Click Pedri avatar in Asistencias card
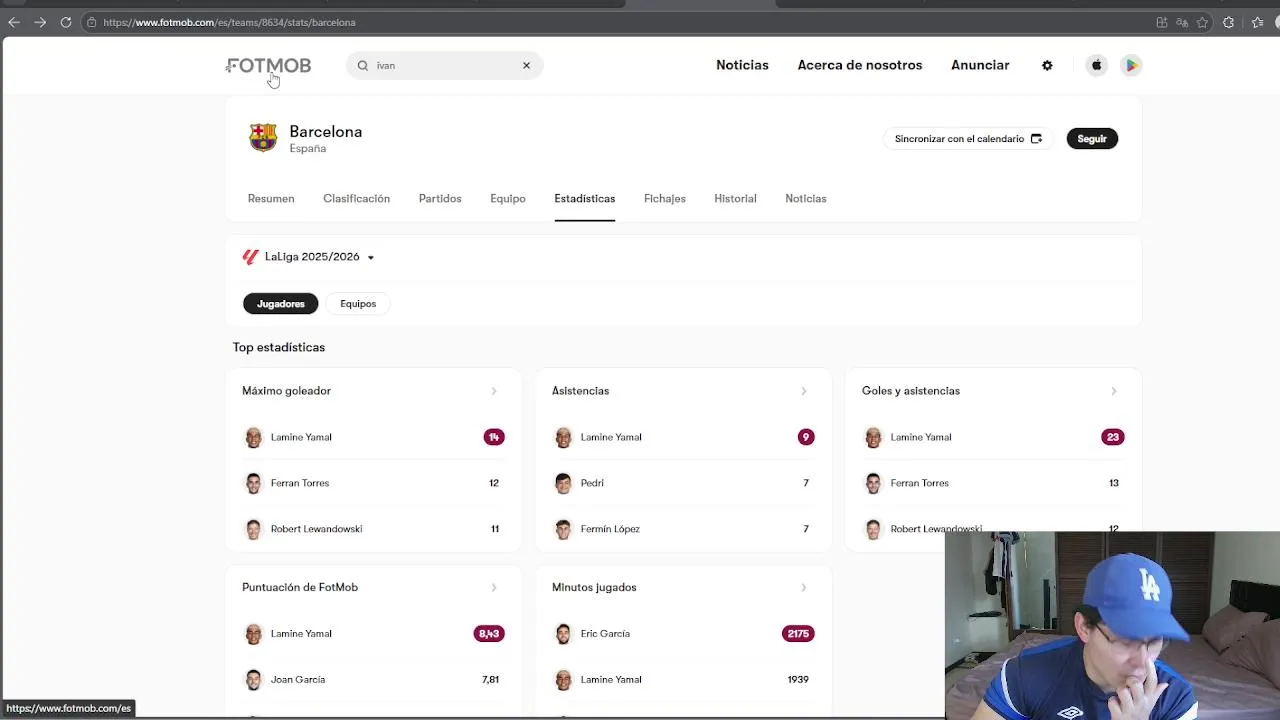The width and height of the screenshot is (1280, 720). (564, 483)
